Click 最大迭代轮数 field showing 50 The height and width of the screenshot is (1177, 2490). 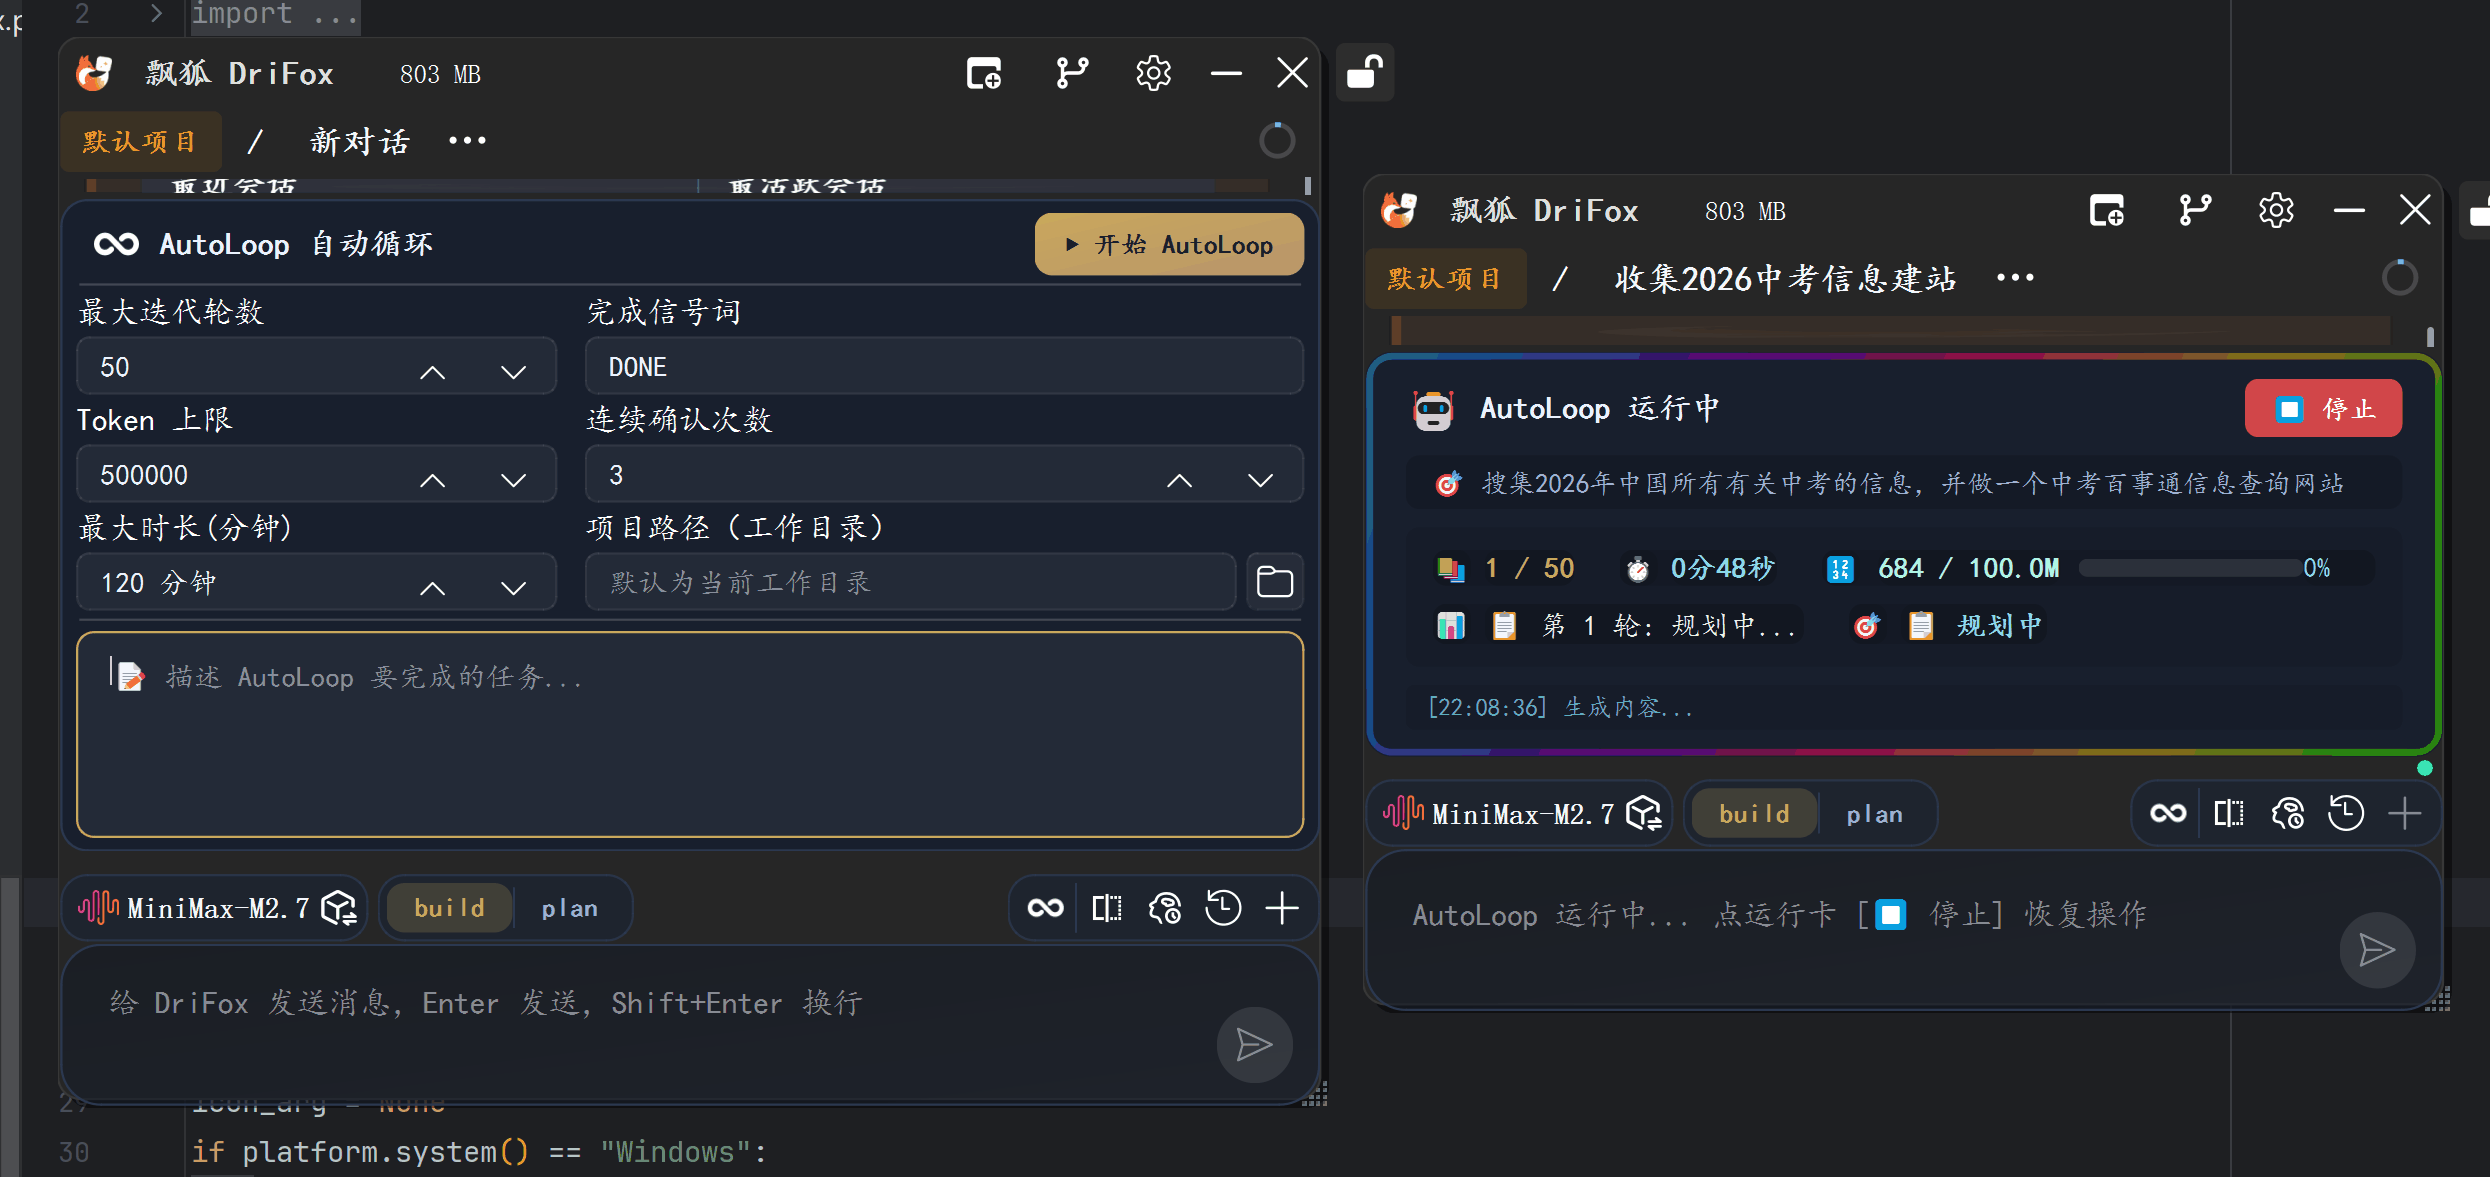pos(316,366)
